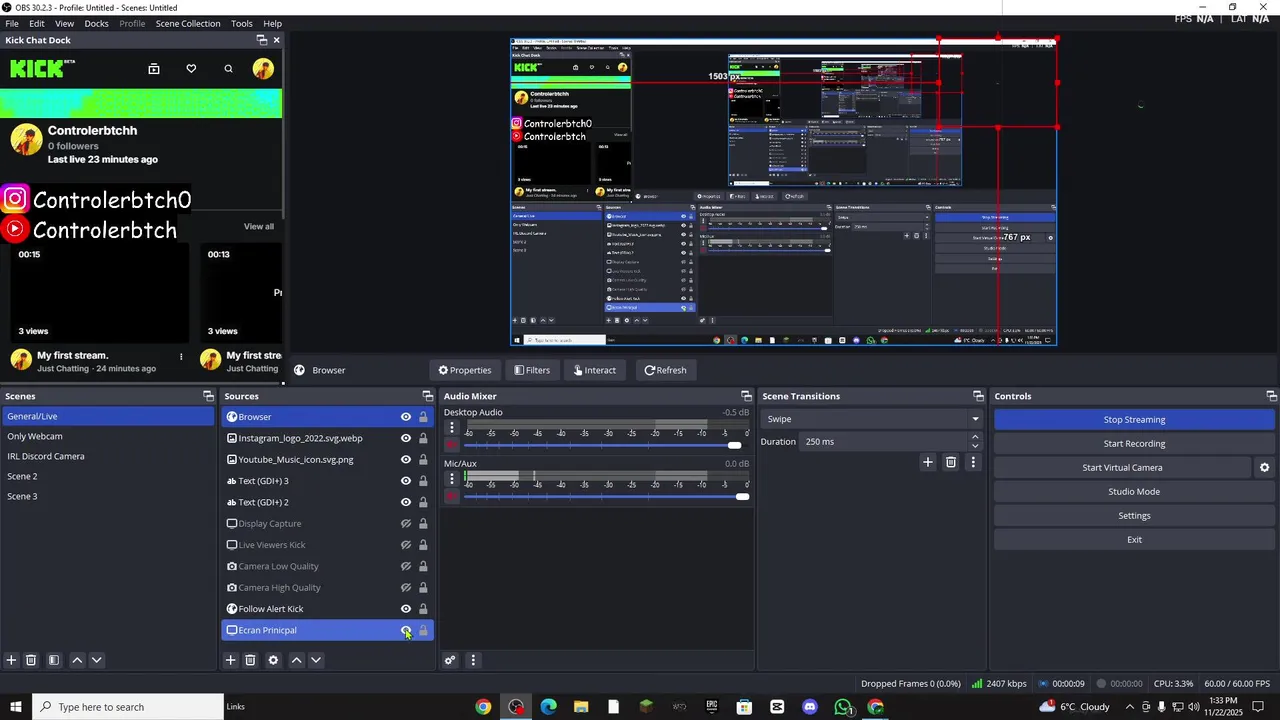Float the Audio Mixer dock panel
Image resolution: width=1280 pixels, height=720 pixels.
[746, 396]
